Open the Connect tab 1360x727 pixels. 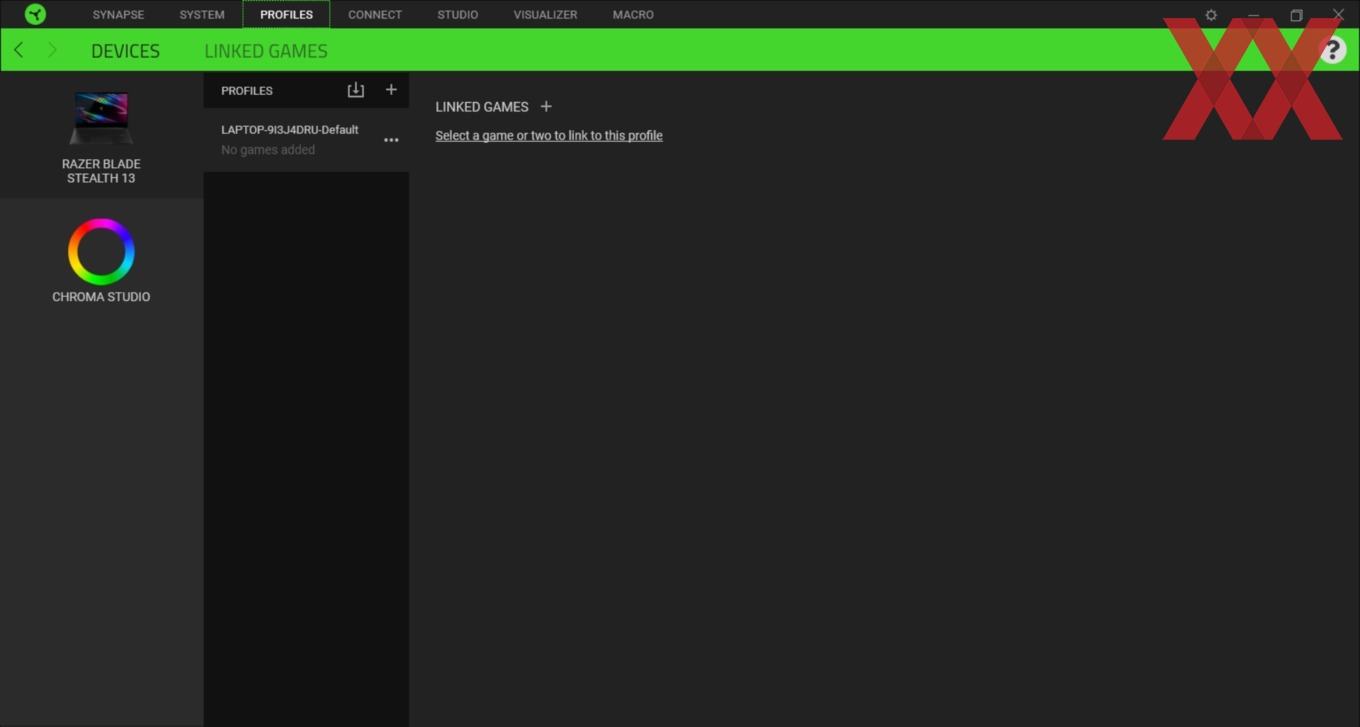click(375, 15)
